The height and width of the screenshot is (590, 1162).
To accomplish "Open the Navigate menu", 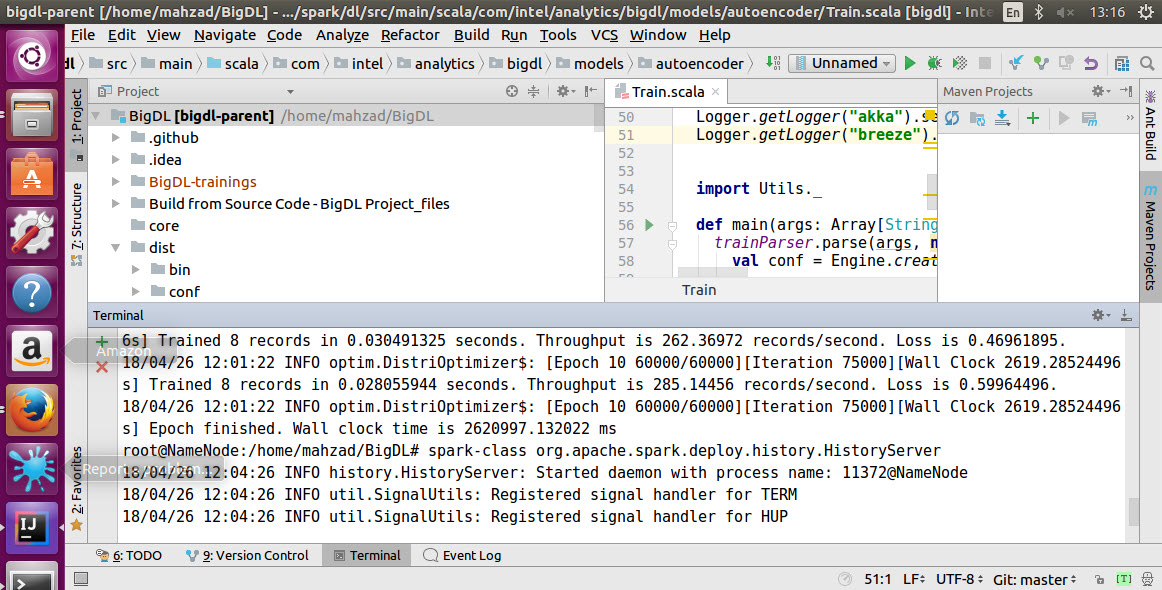I will tap(225, 35).
